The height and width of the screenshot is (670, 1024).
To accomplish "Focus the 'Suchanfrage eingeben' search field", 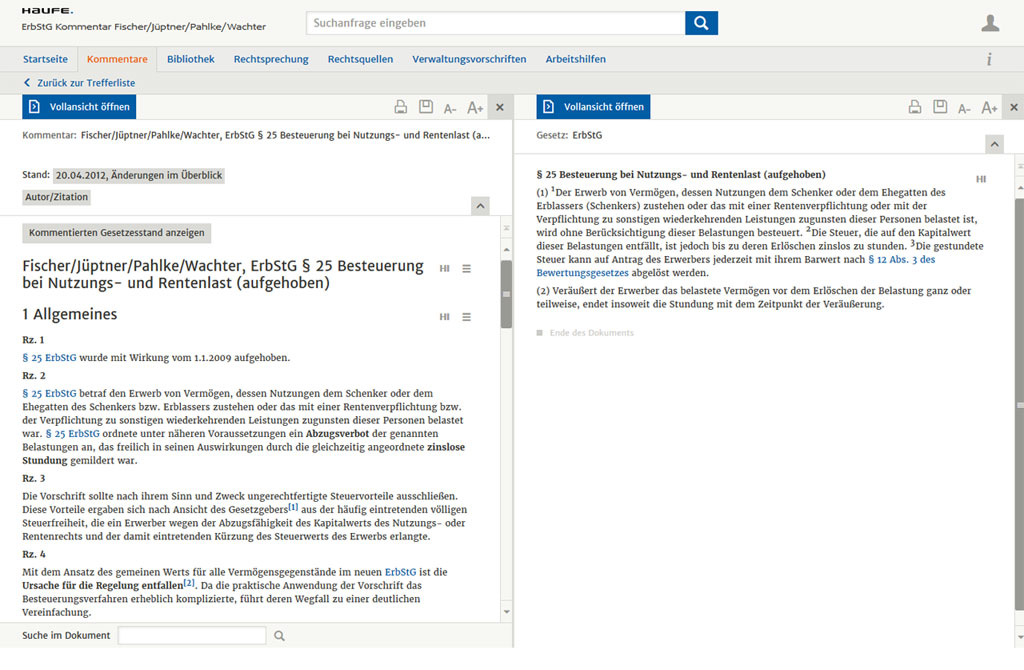I will [x=495, y=23].
